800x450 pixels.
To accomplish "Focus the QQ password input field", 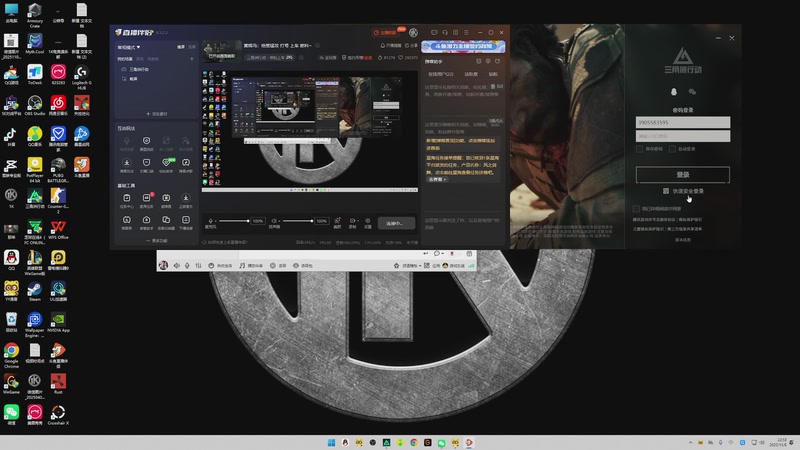I will point(683,136).
